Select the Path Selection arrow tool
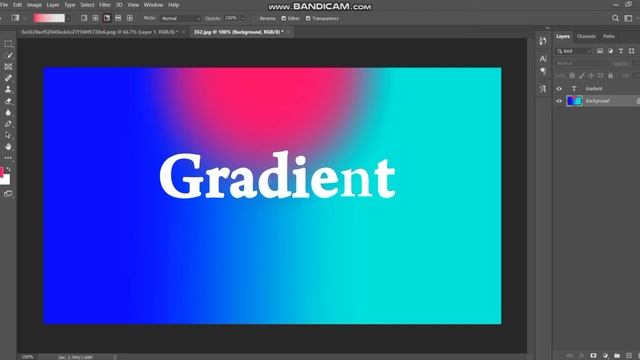Image resolution: width=640 pixels, height=360 pixels. click(8, 135)
